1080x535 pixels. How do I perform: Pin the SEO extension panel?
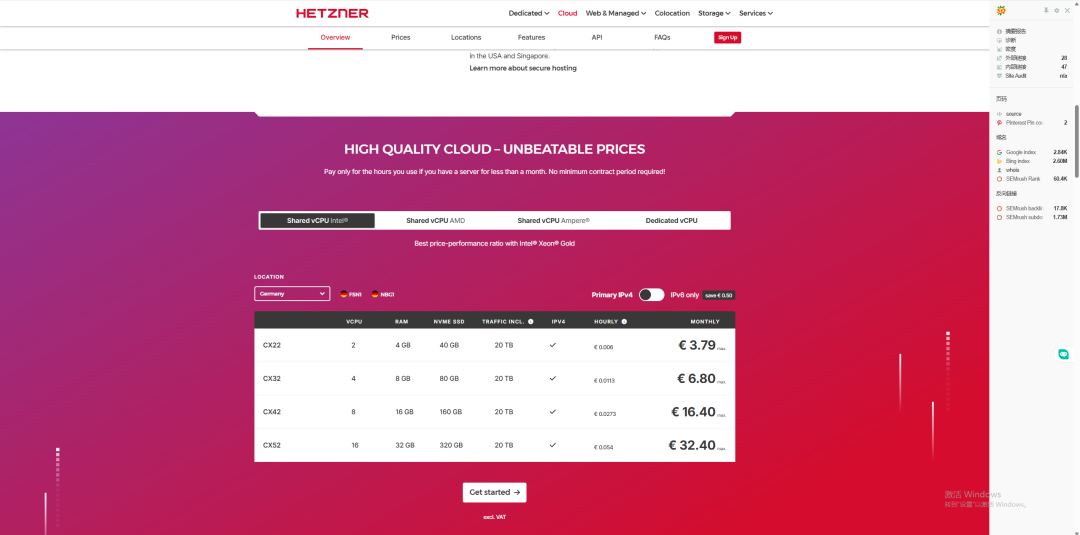tap(1046, 10)
